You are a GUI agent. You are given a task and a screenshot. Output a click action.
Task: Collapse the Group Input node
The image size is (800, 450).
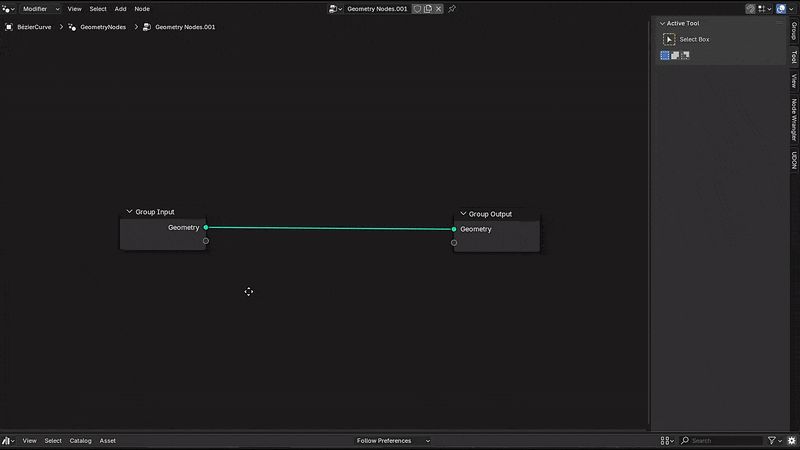[x=129, y=211]
